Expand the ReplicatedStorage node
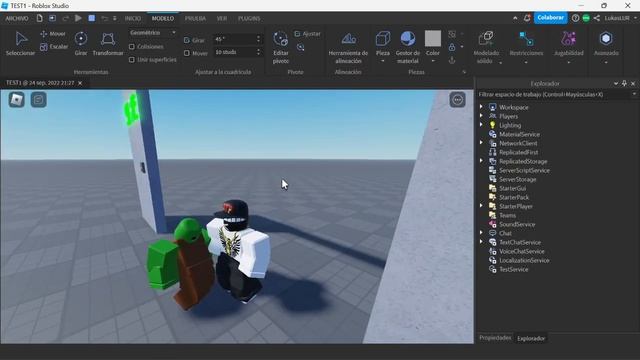The image size is (640, 360). click(481, 161)
